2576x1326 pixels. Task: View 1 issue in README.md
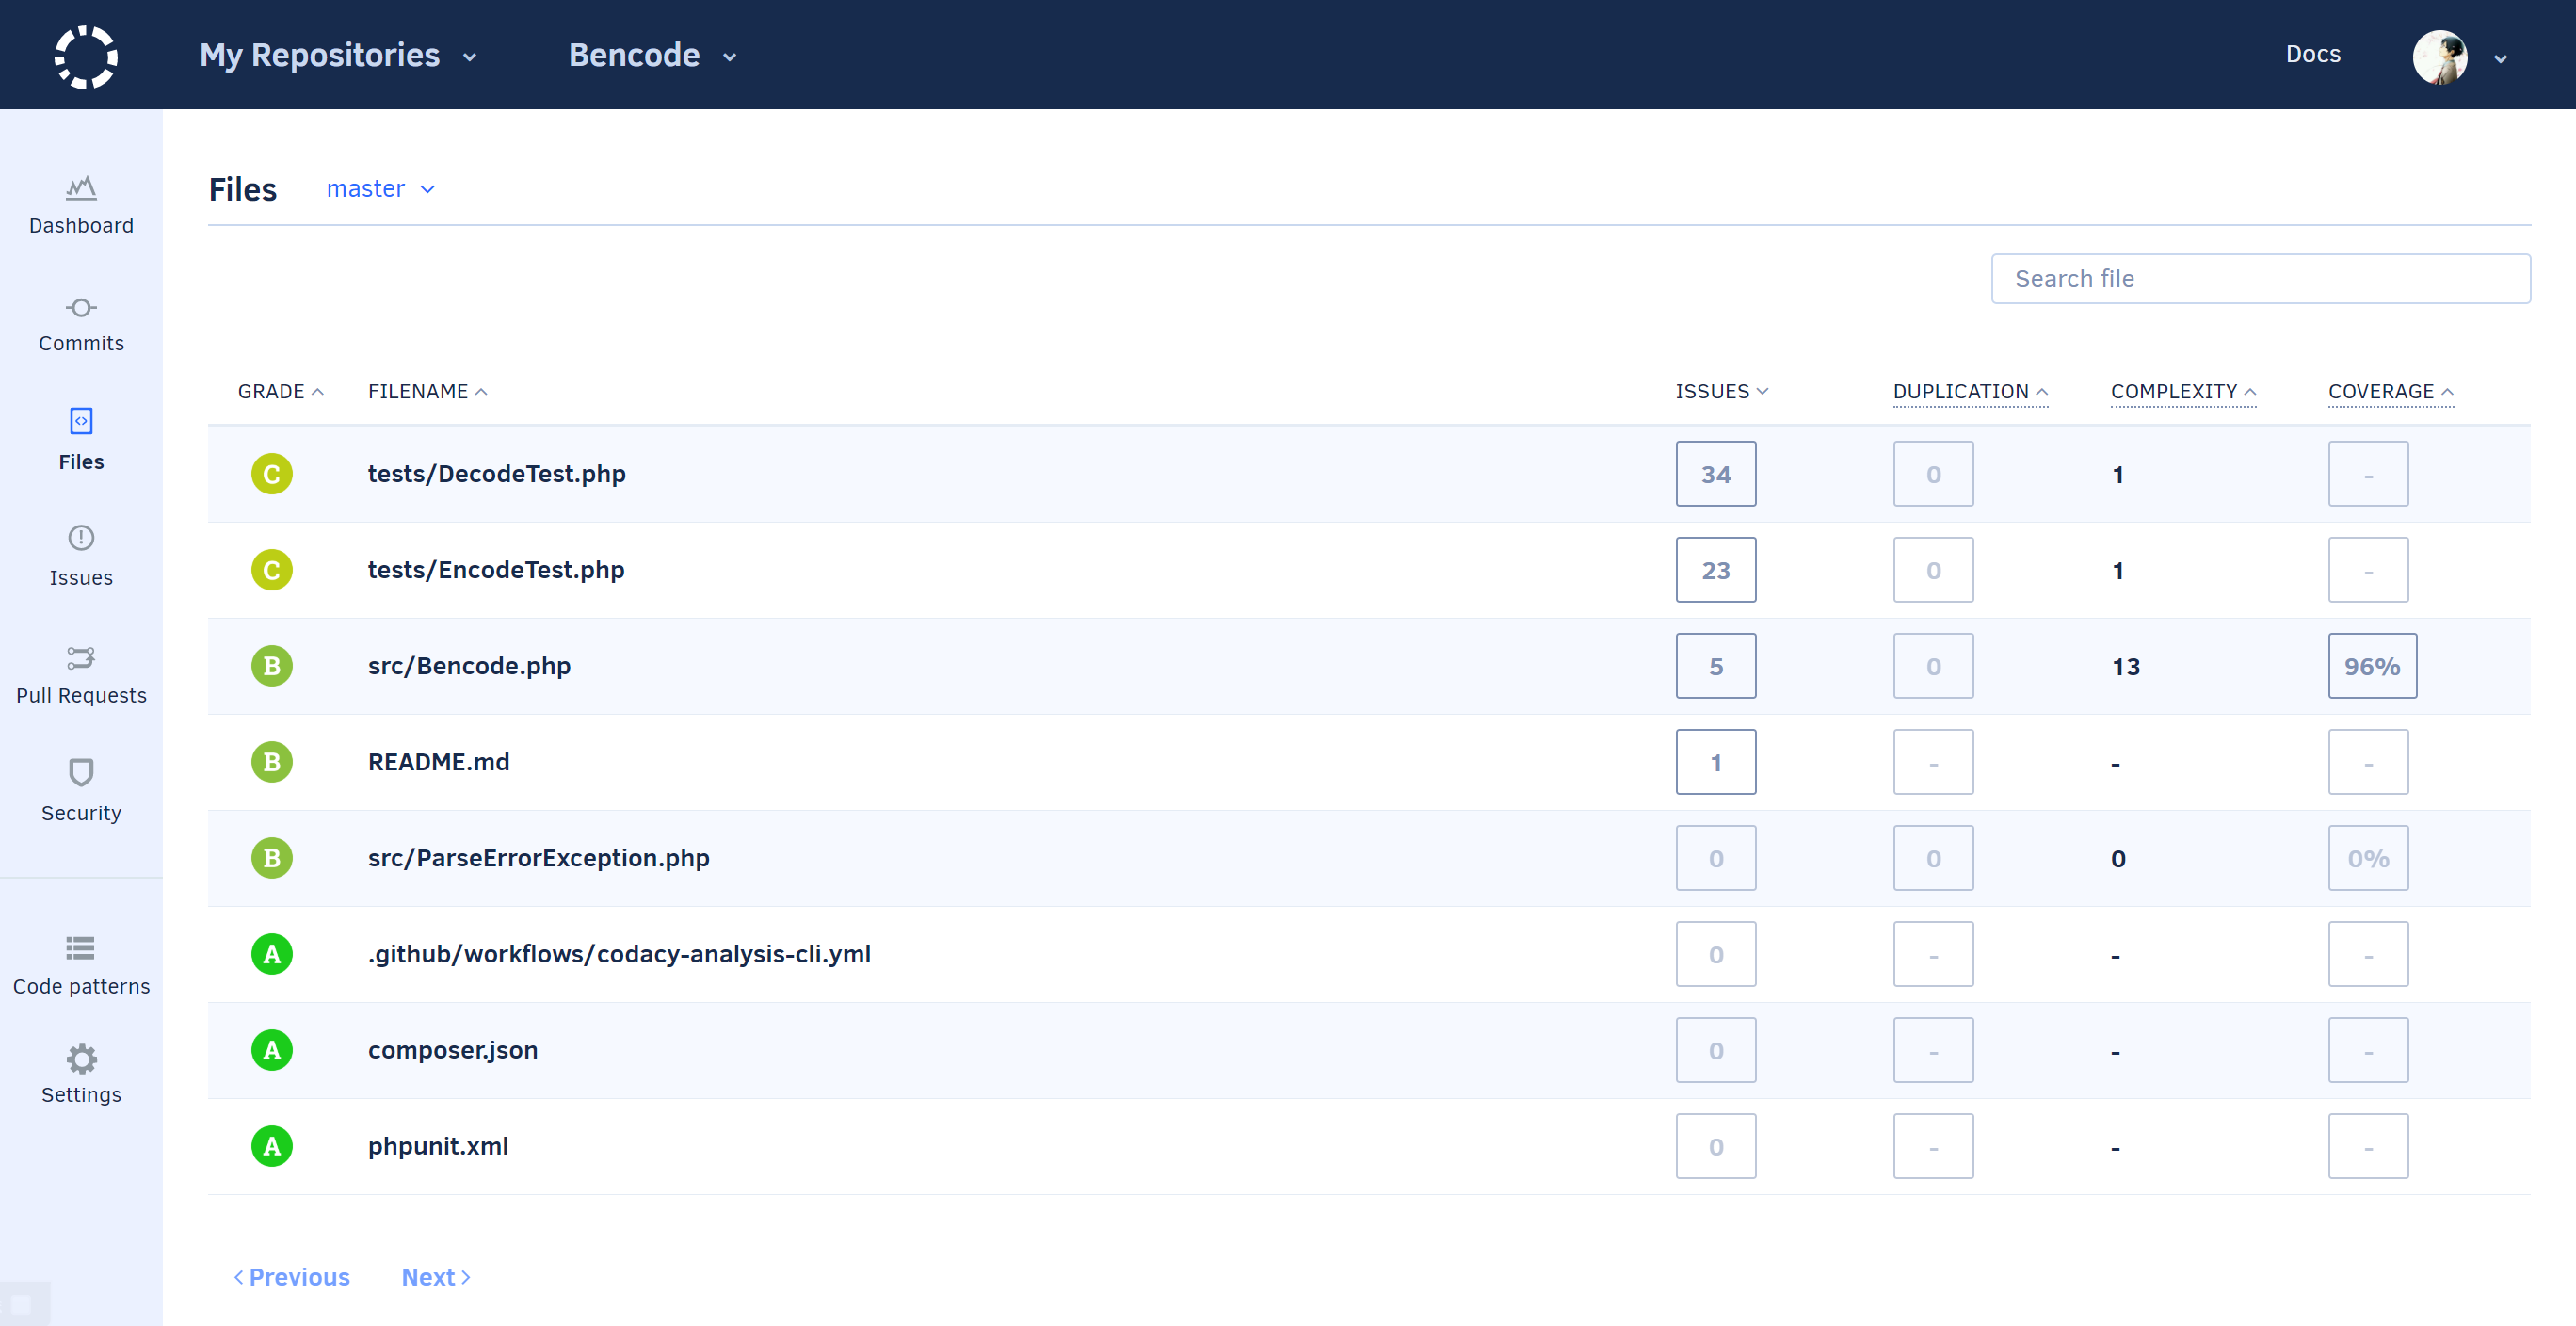tap(1716, 762)
